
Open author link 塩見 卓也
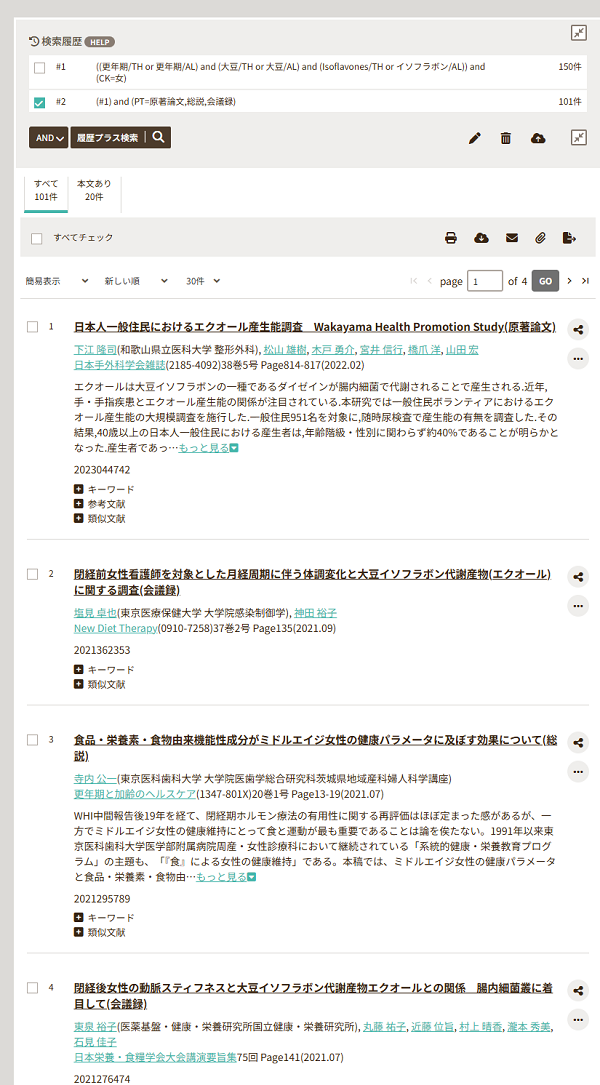click(96, 612)
